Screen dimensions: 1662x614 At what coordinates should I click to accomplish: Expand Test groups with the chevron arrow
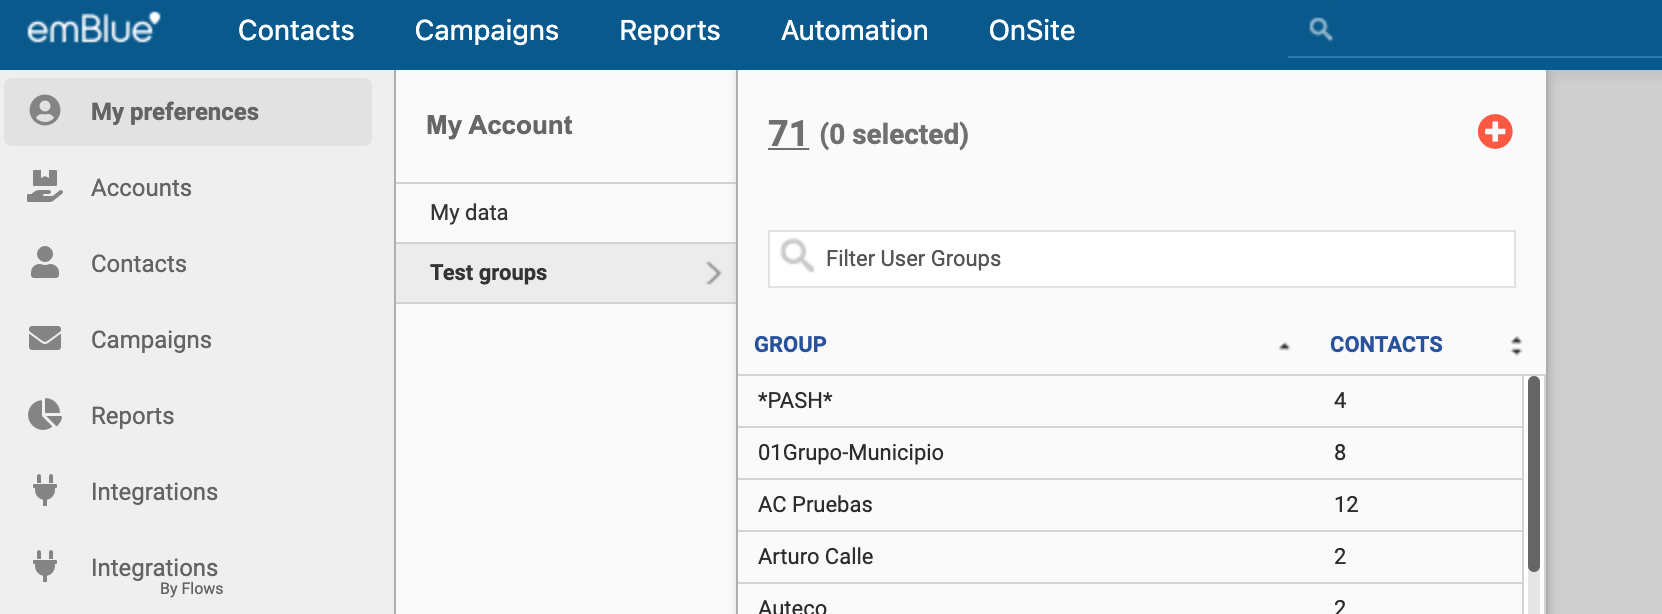tap(713, 273)
